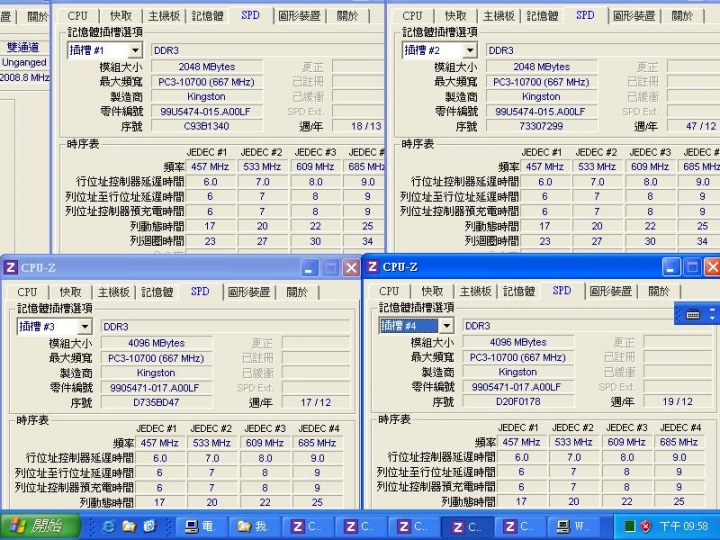Launch Internet Explorer from quick launch
The image size is (720, 540).
(x=108, y=526)
